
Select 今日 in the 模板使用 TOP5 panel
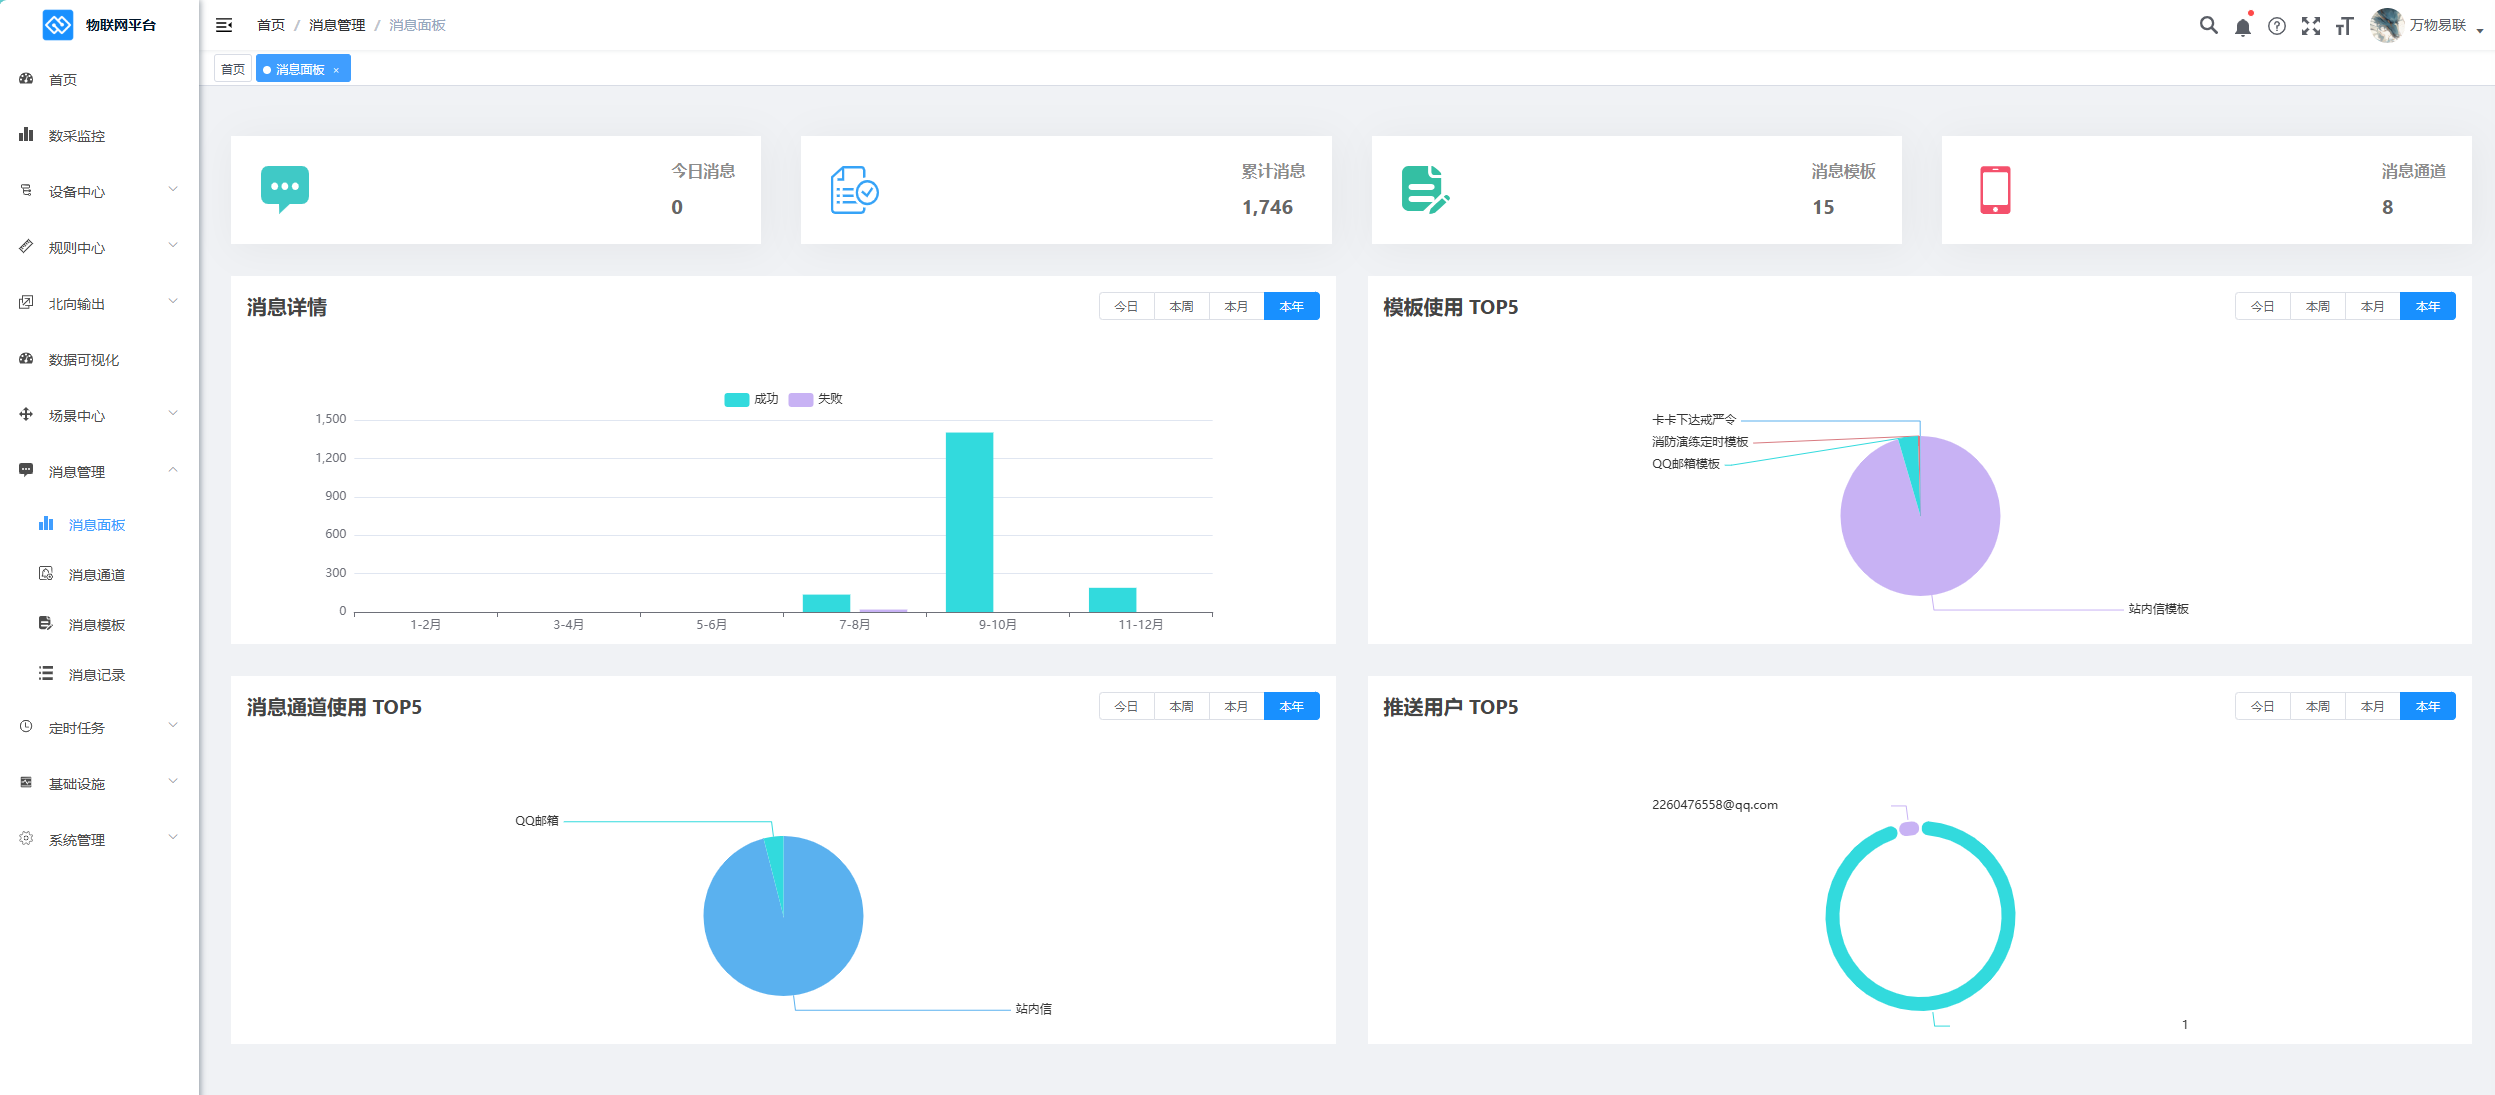2262,306
